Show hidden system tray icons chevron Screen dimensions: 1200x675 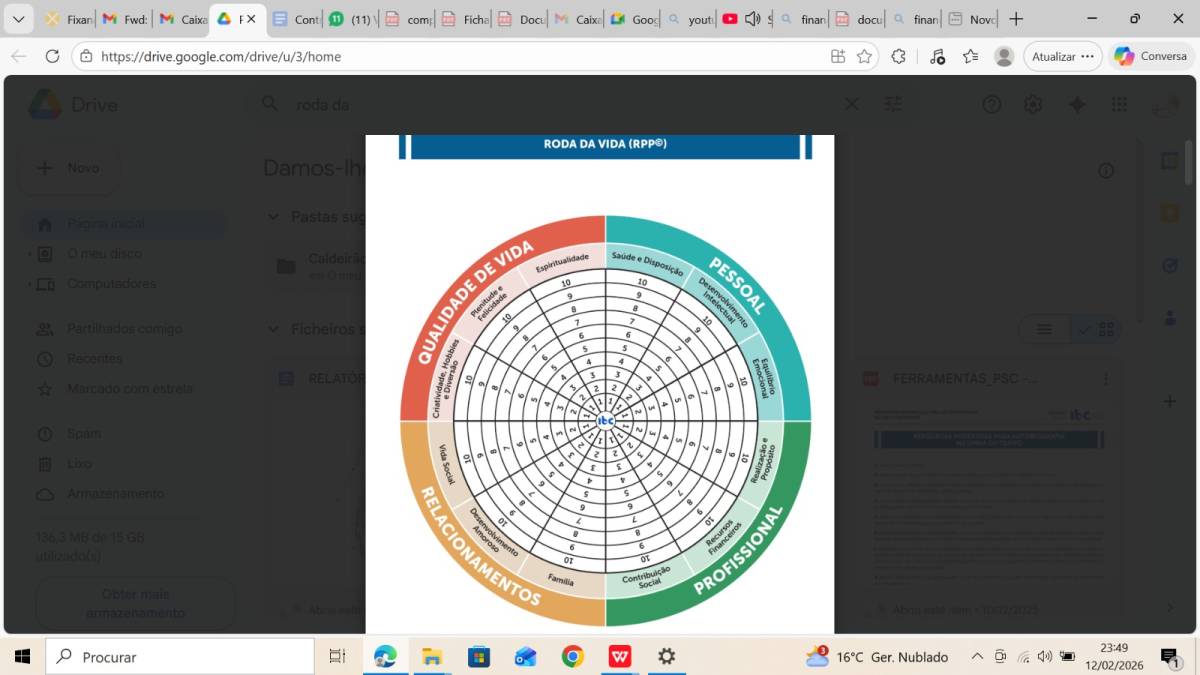(977, 657)
